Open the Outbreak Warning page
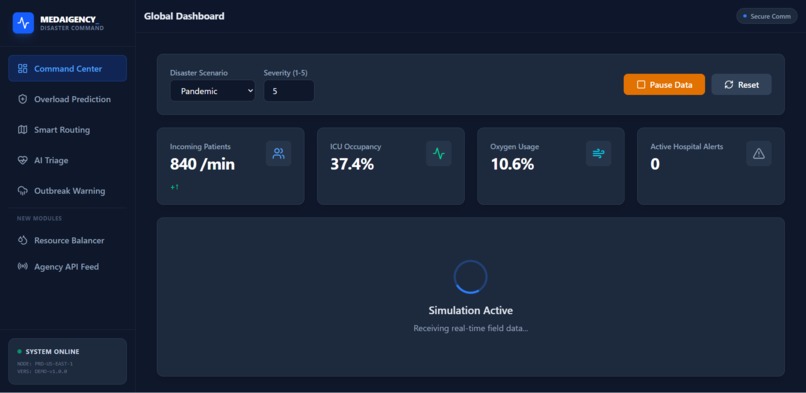The image size is (806, 393). [67, 191]
